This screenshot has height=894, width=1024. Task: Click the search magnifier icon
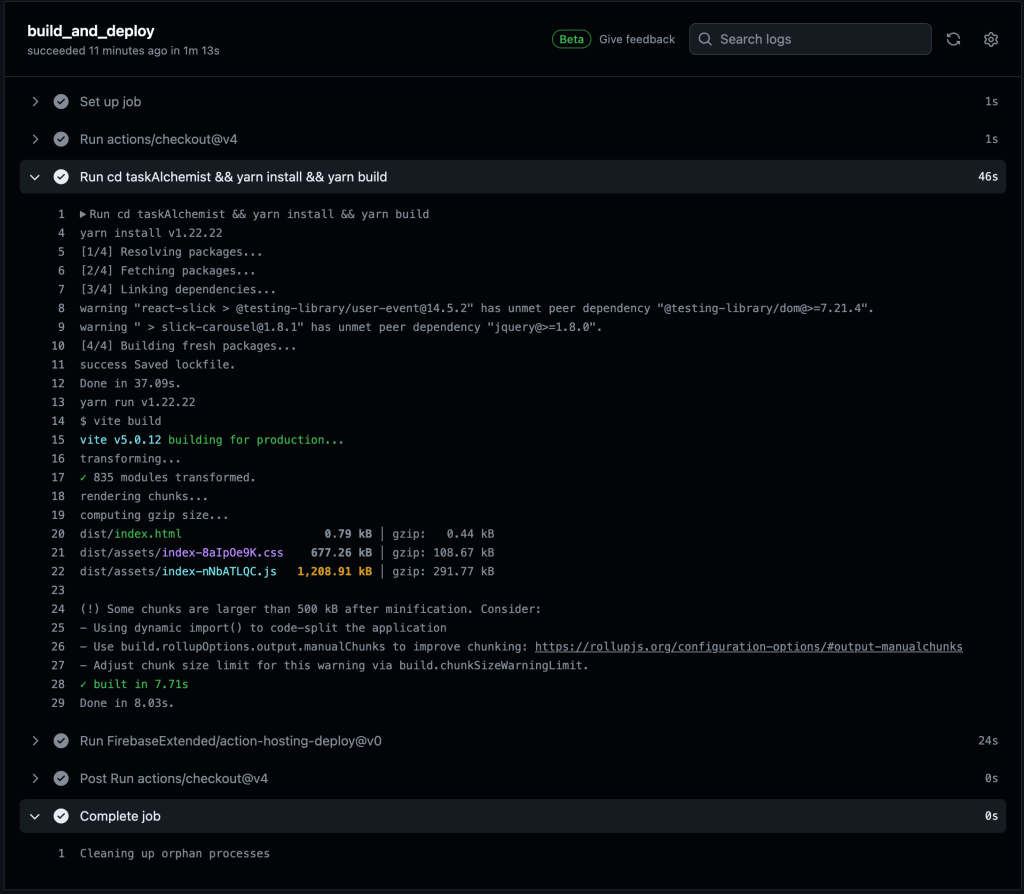point(705,39)
